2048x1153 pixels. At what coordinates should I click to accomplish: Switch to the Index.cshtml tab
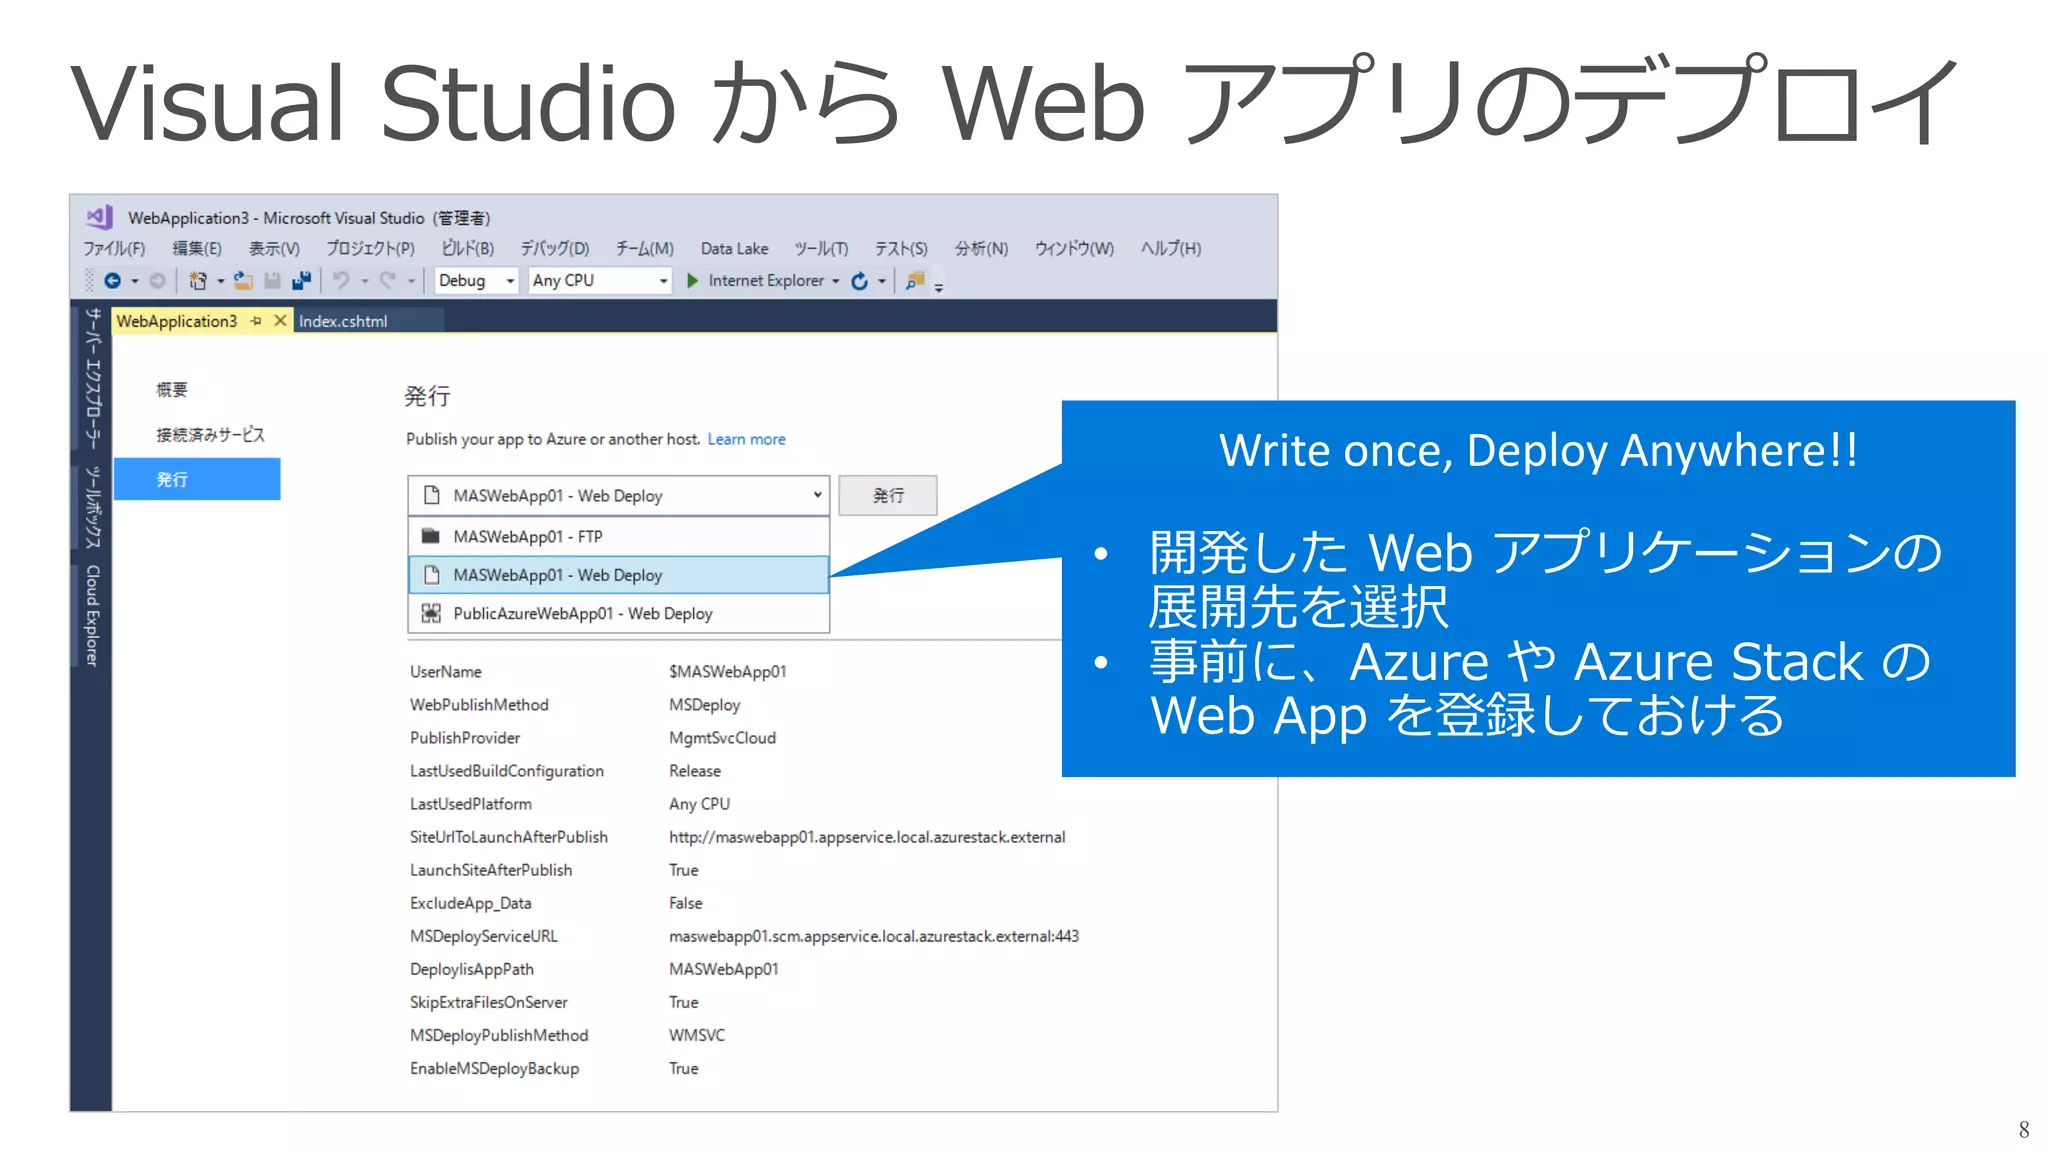click(x=343, y=321)
